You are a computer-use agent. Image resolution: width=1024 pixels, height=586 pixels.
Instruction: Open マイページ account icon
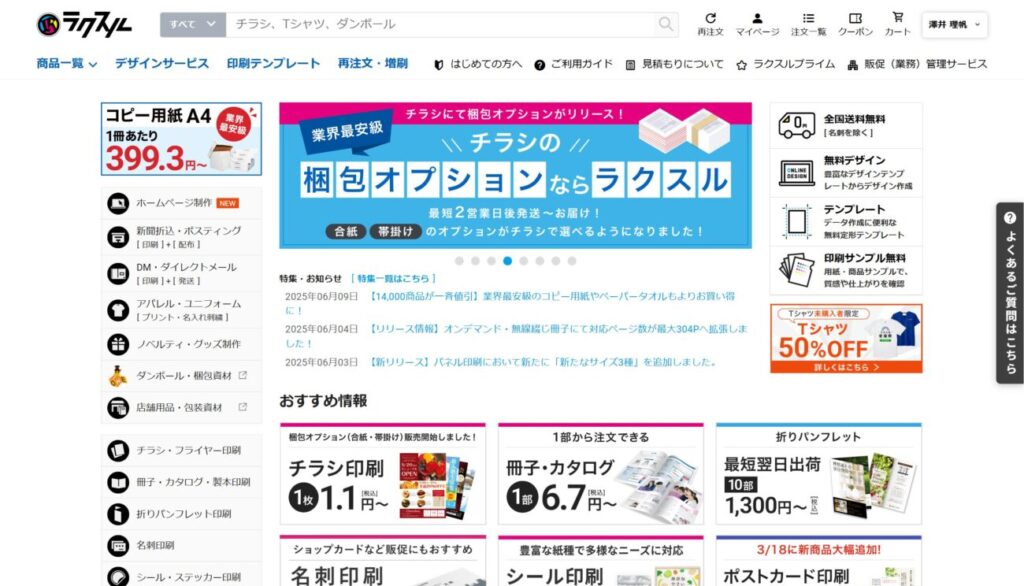point(757,18)
